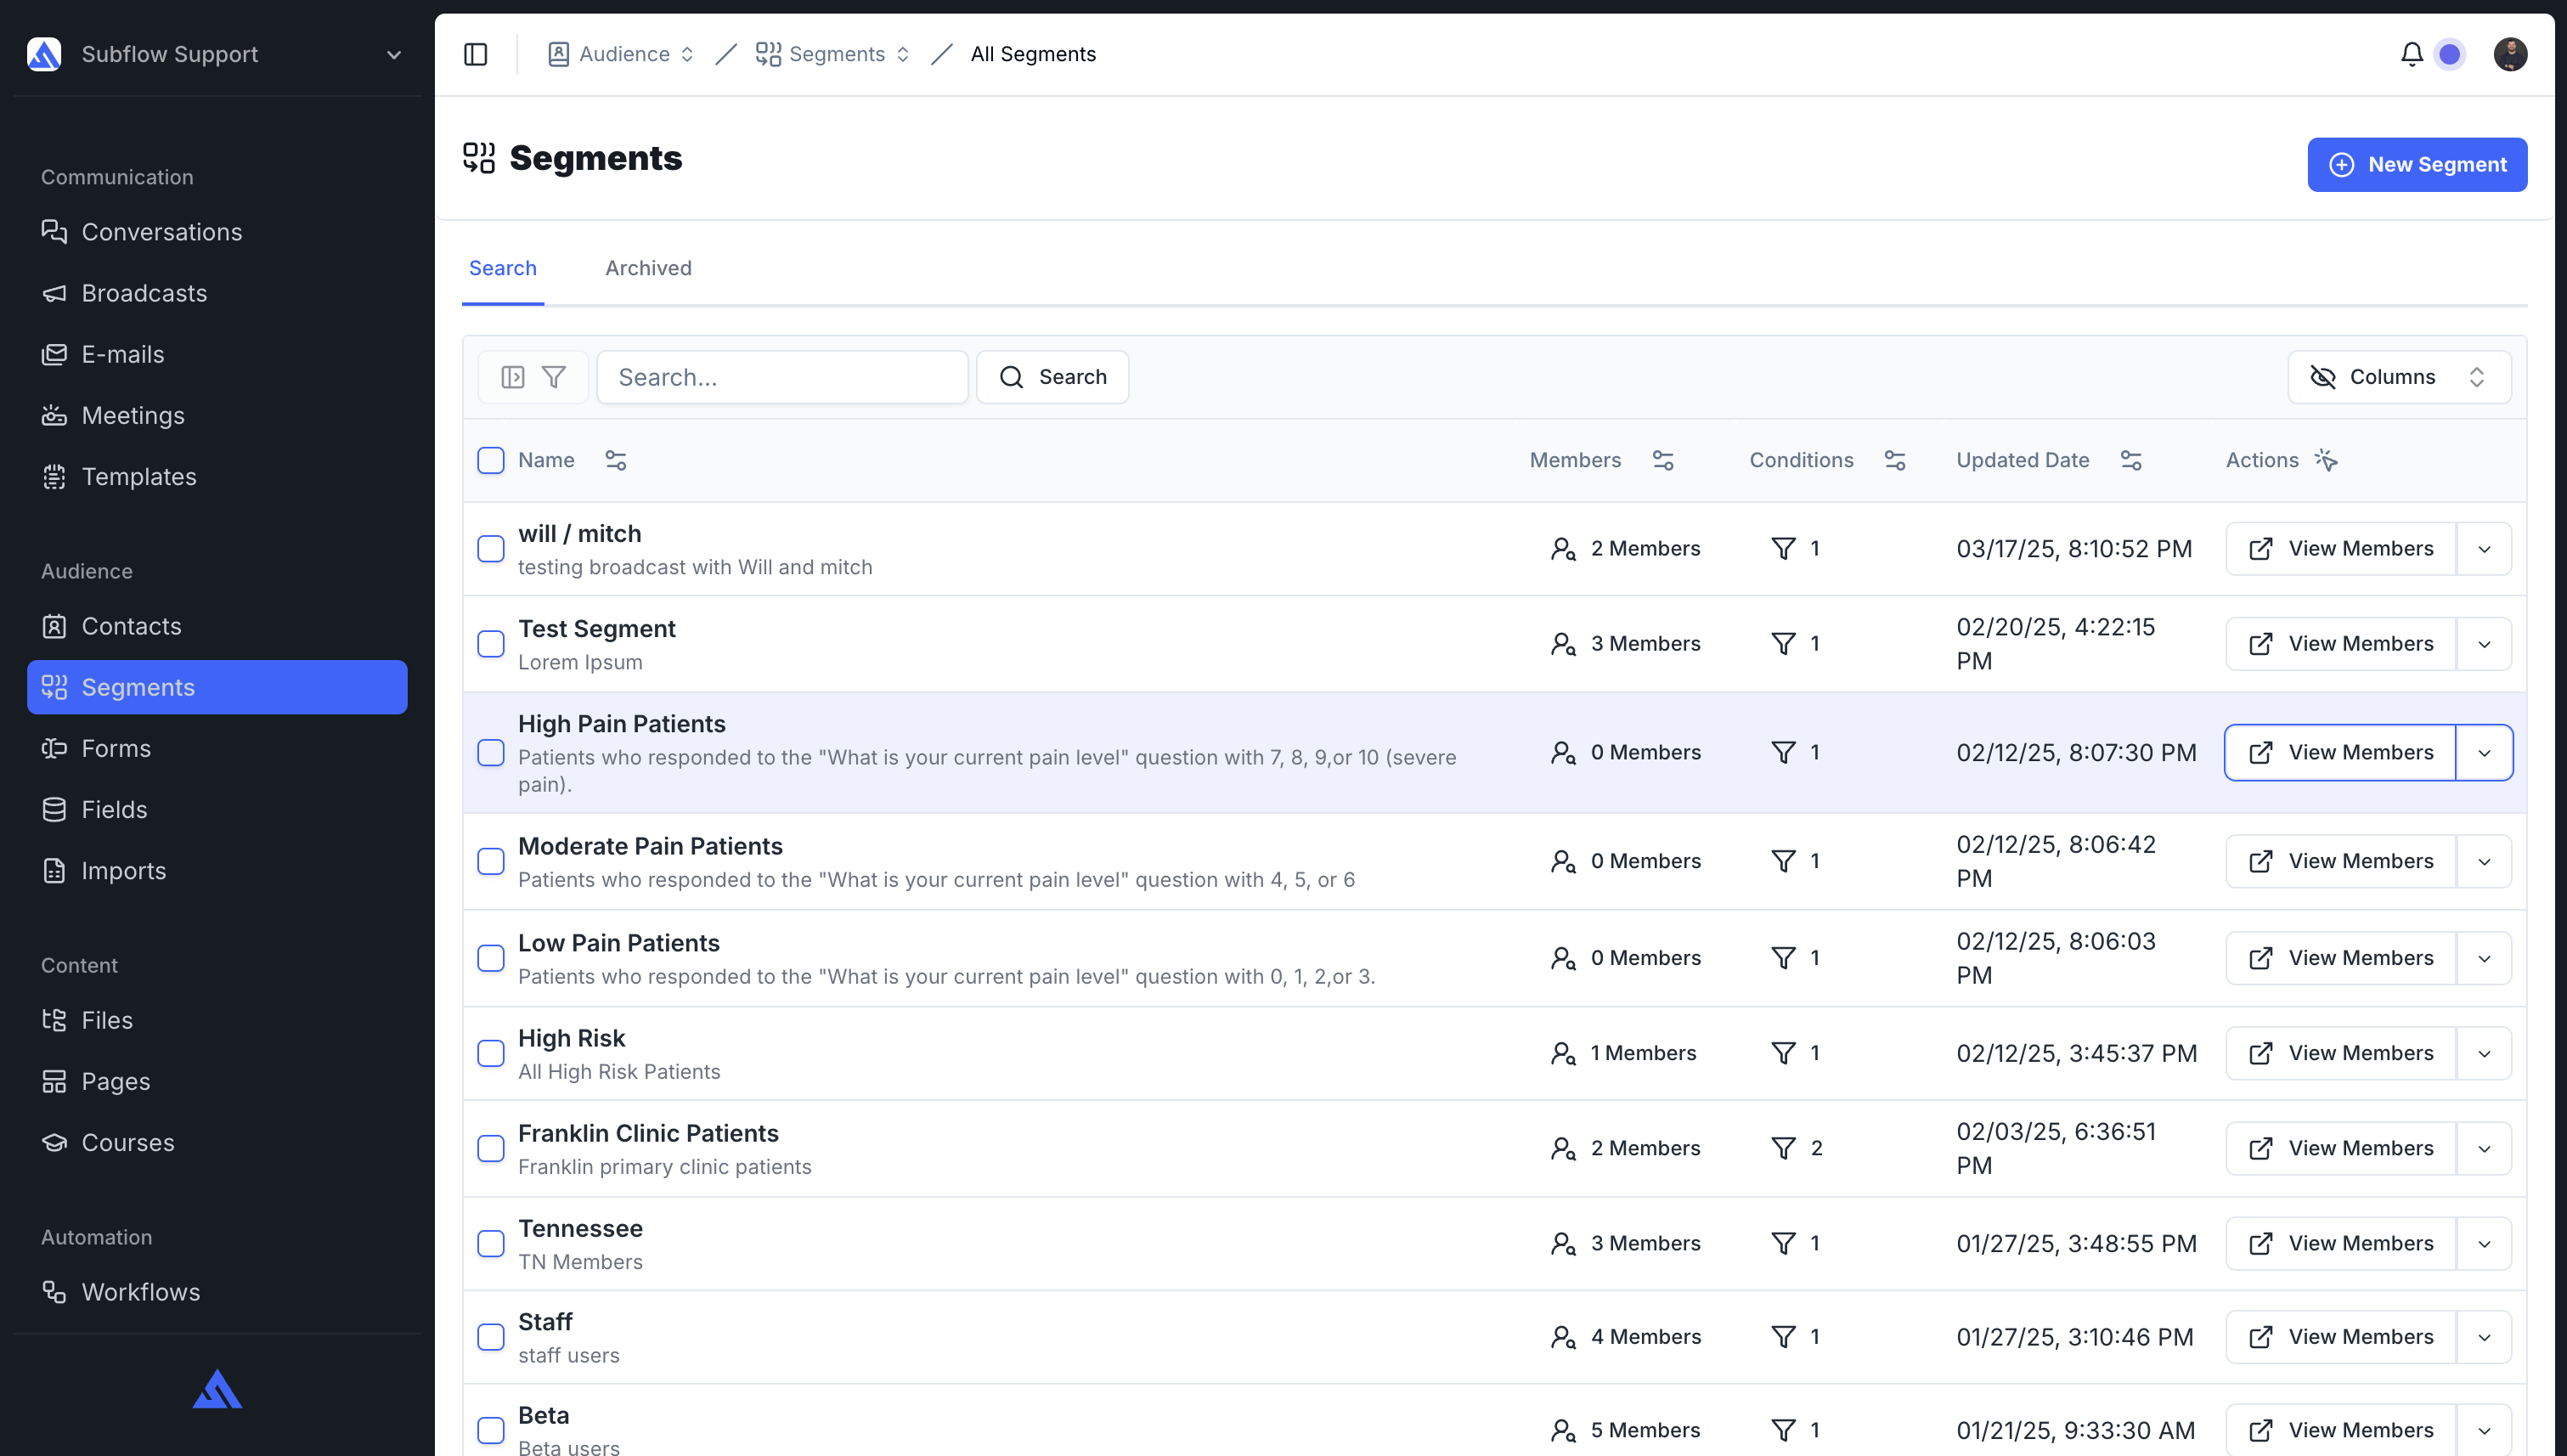
Task: Open Files under Content
Action: 217,1020
